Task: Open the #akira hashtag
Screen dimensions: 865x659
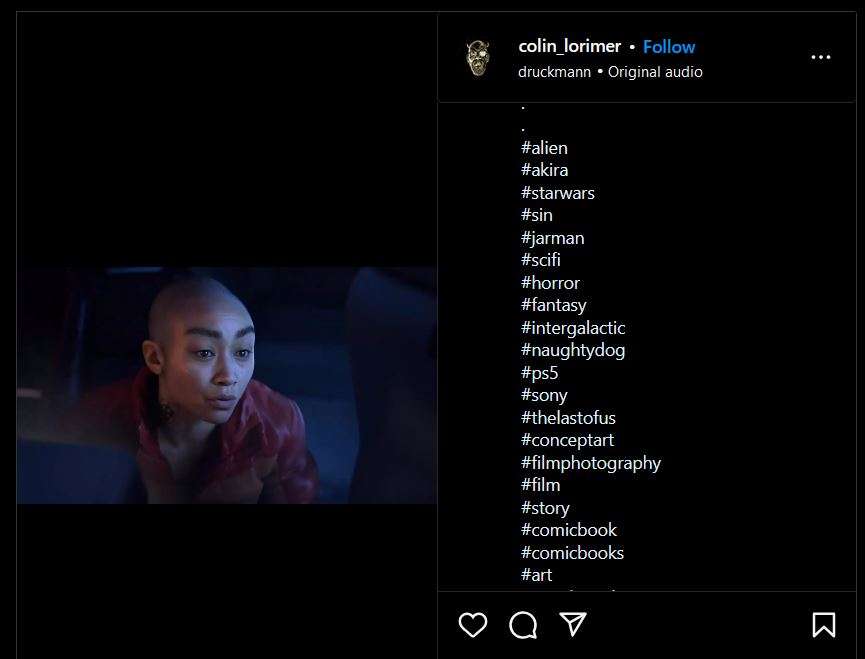Action: (544, 170)
